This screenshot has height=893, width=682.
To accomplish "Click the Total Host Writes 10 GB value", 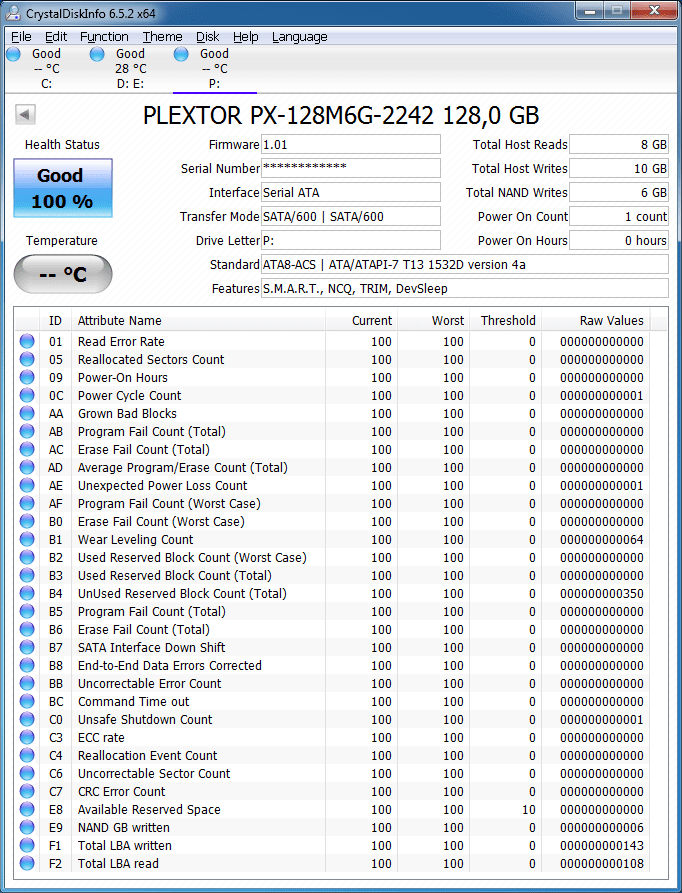I will tap(619, 169).
